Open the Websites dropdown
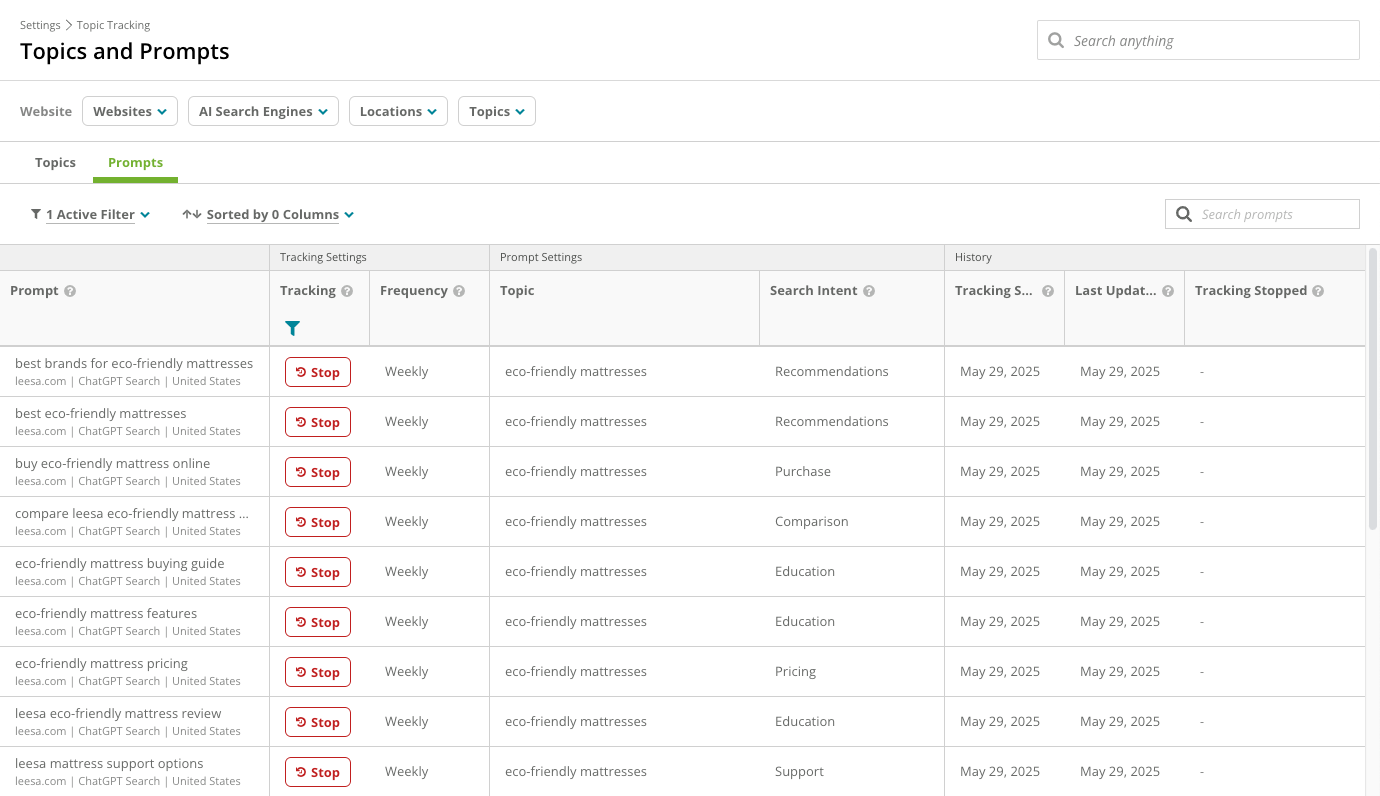 (x=130, y=111)
